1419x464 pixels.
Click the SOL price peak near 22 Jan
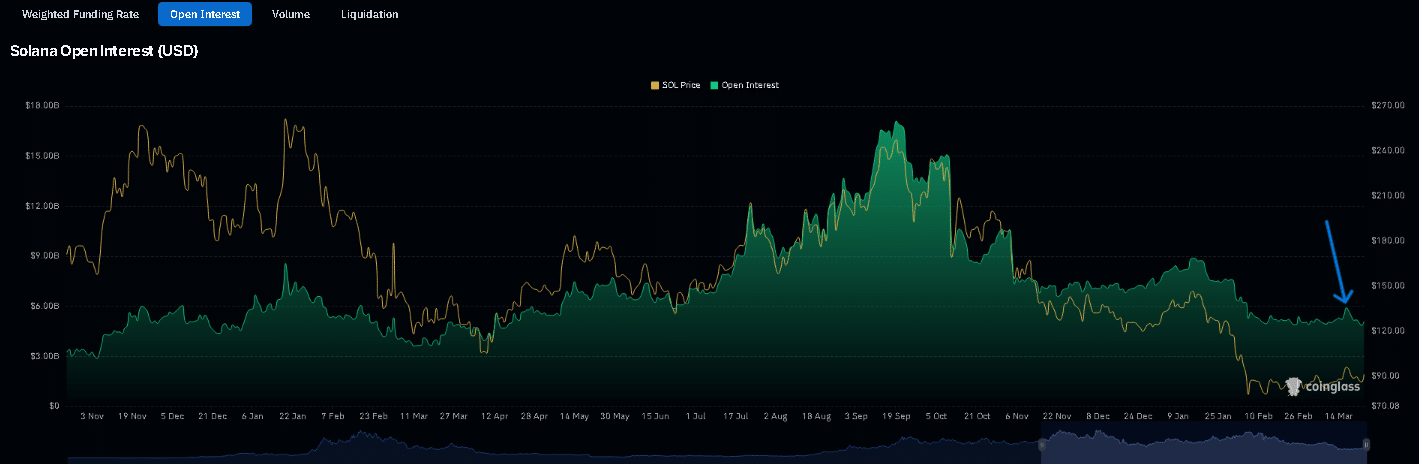(x=286, y=120)
